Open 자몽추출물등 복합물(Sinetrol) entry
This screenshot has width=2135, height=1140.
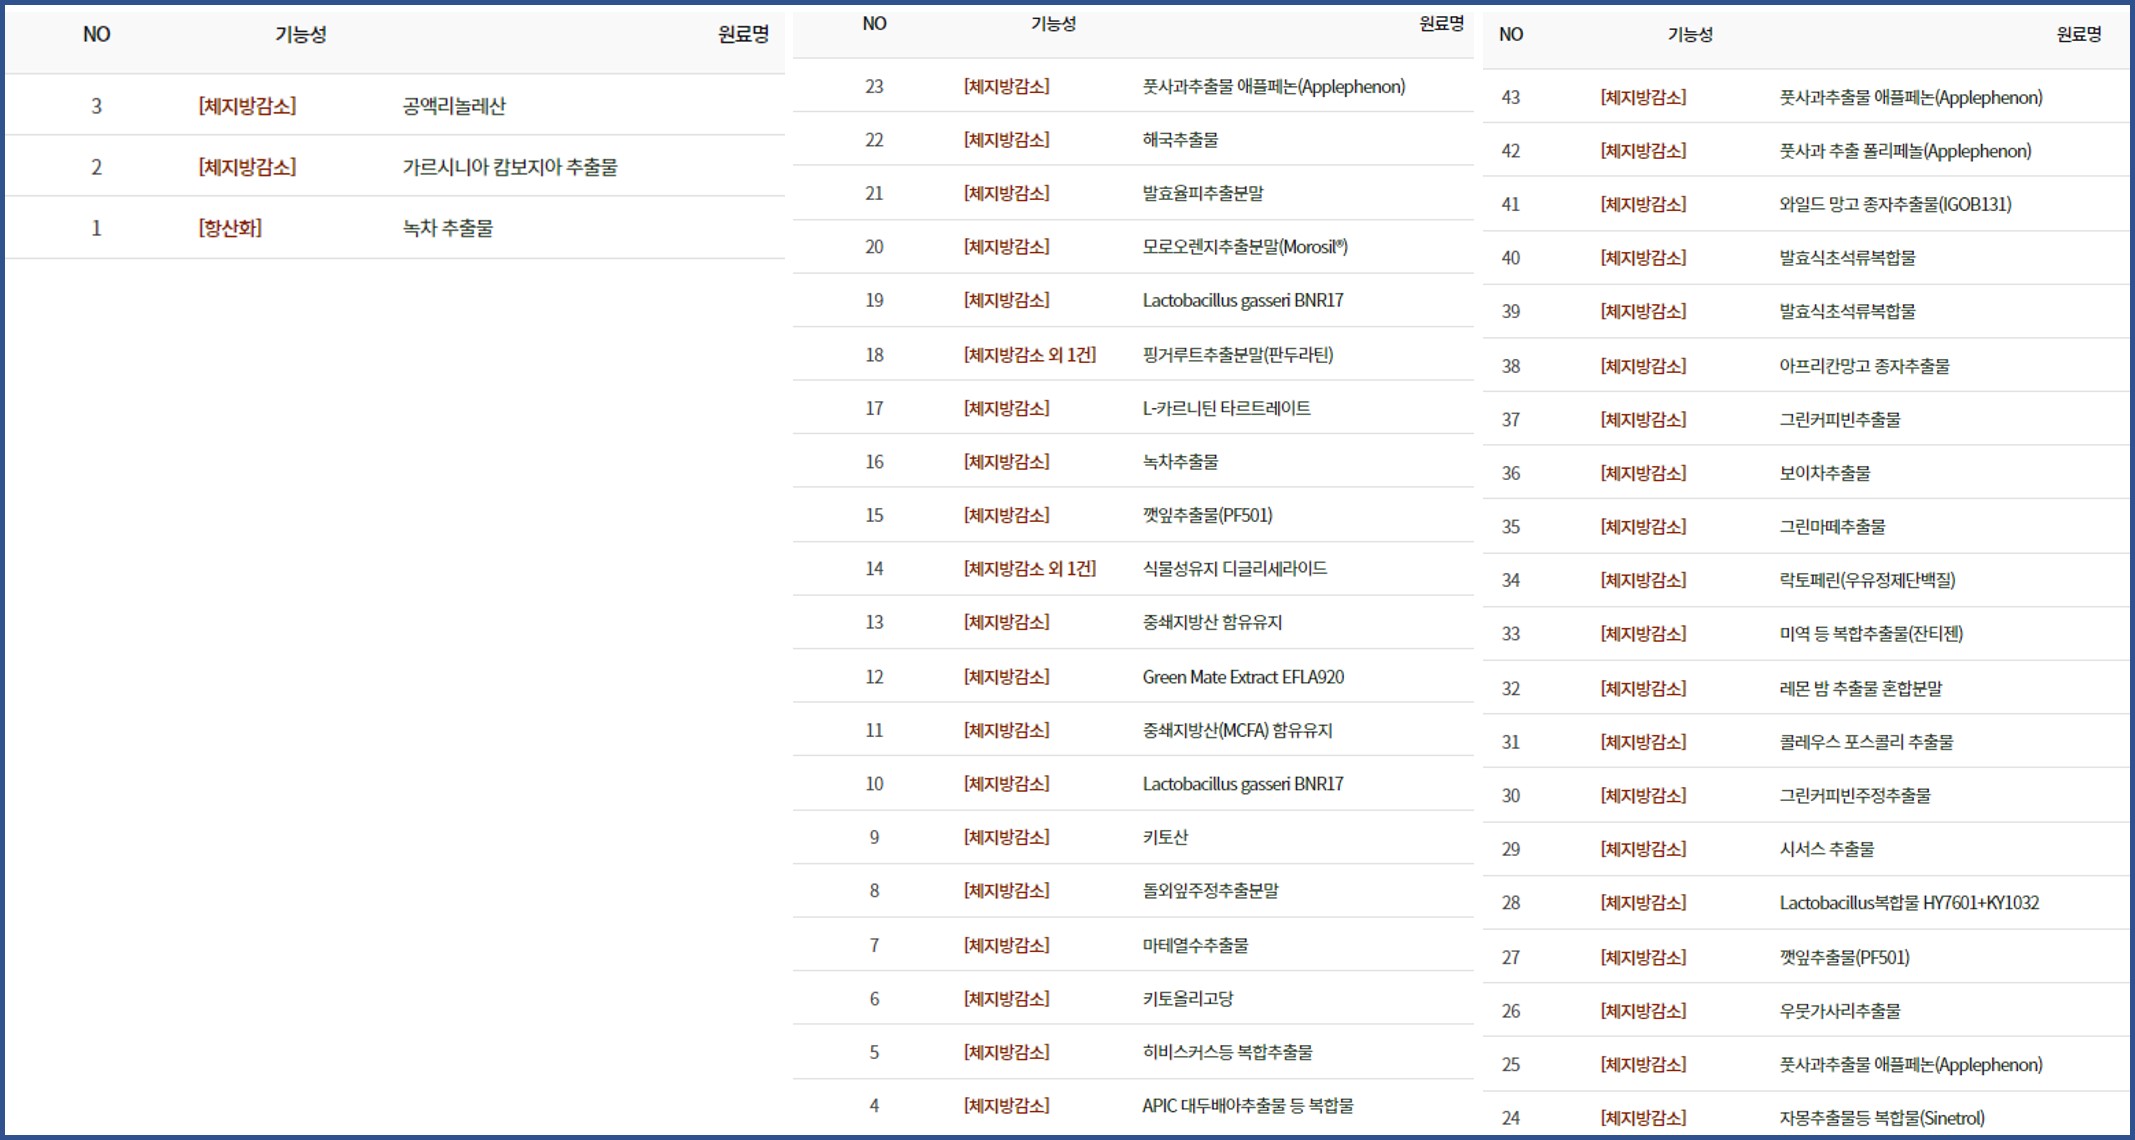coord(1881,1118)
